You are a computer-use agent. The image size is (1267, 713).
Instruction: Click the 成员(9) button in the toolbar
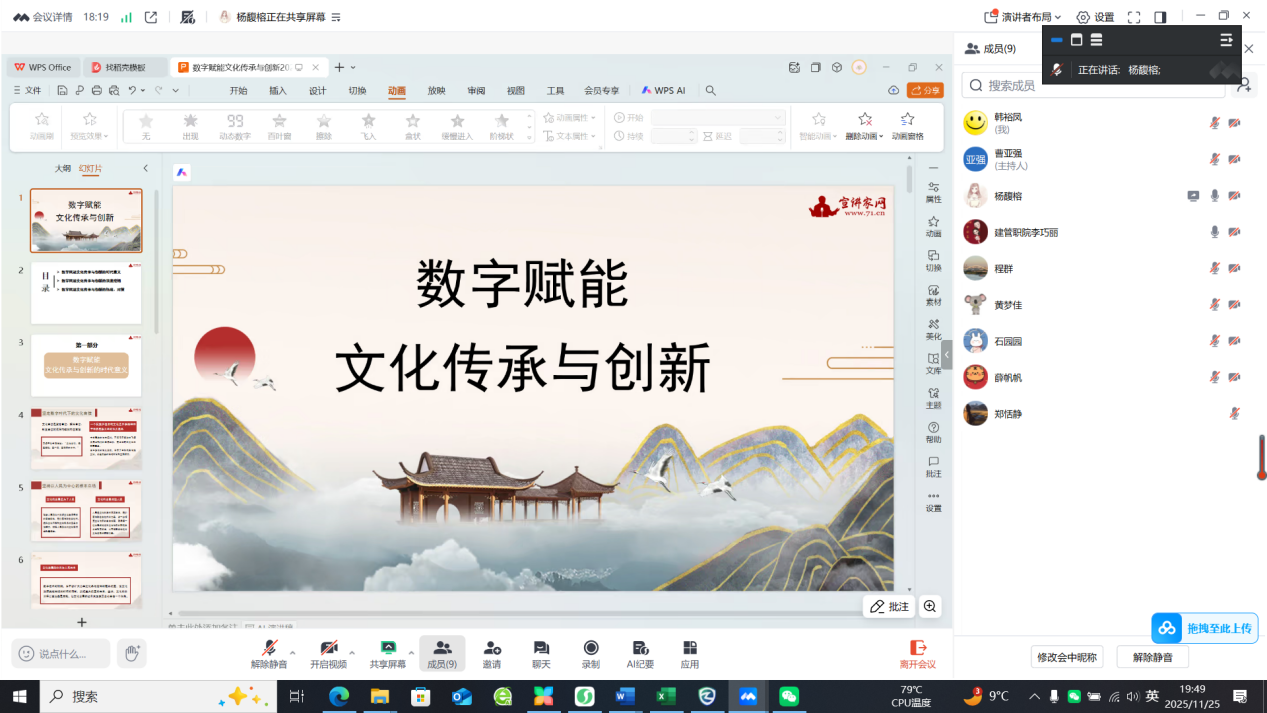tap(442, 653)
